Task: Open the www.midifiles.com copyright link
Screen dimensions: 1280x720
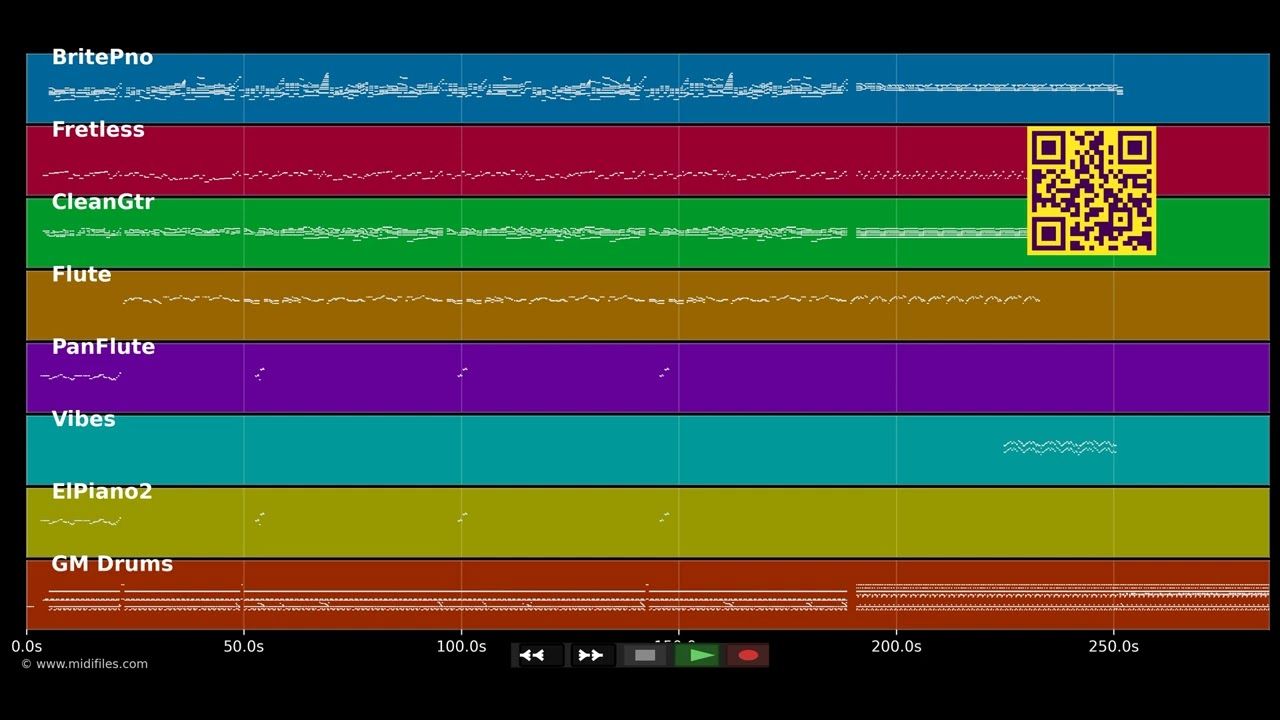Action: click(x=84, y=664)
